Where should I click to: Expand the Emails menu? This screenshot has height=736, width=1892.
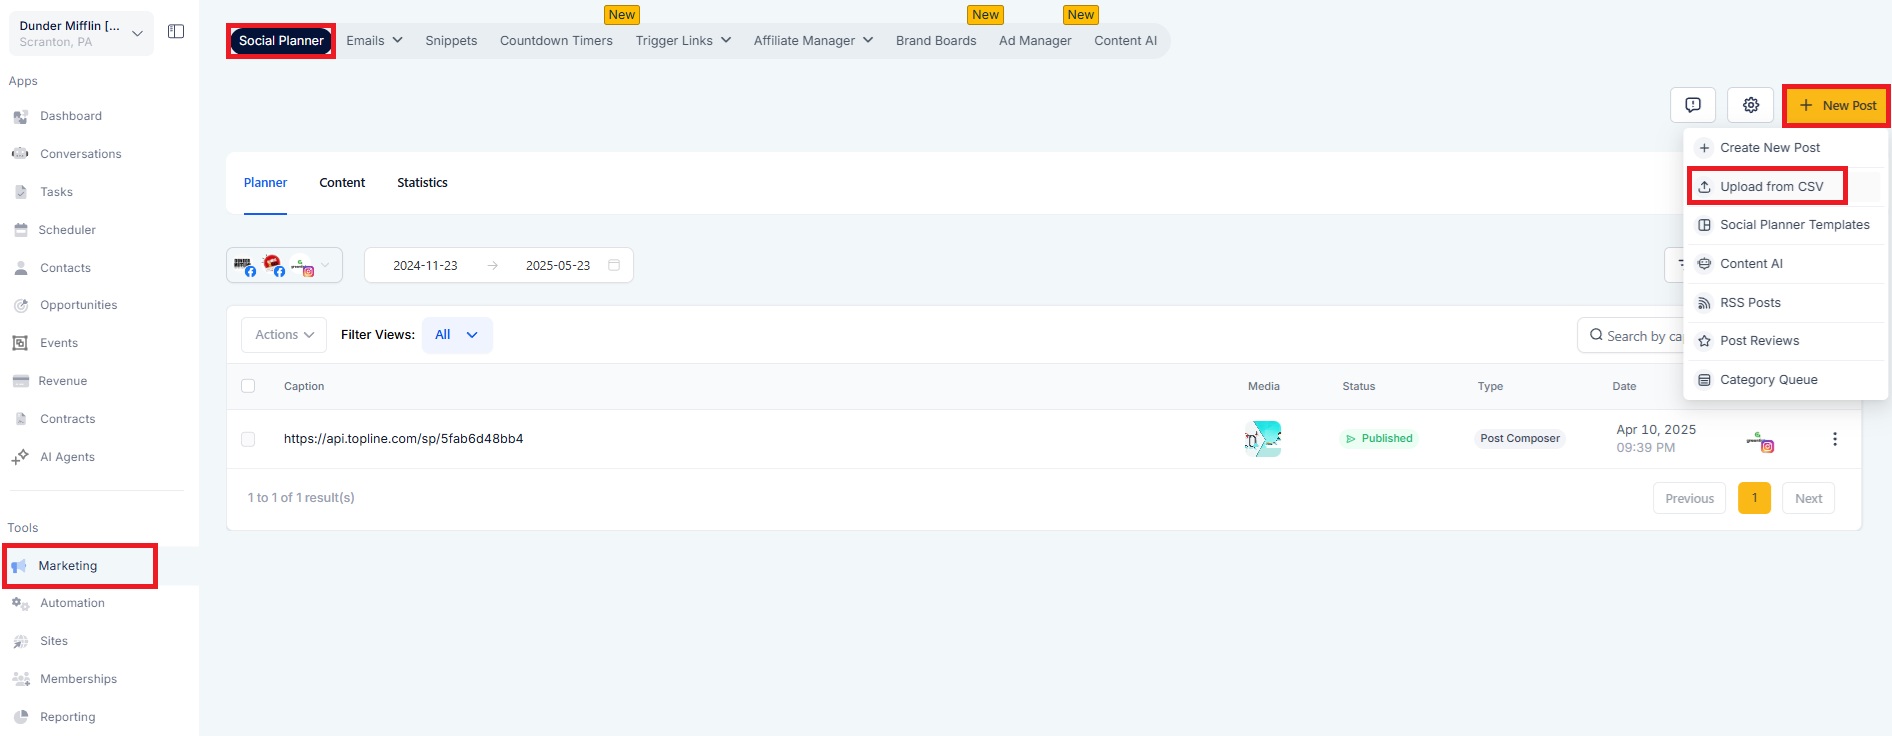click(x=374, y=41)
